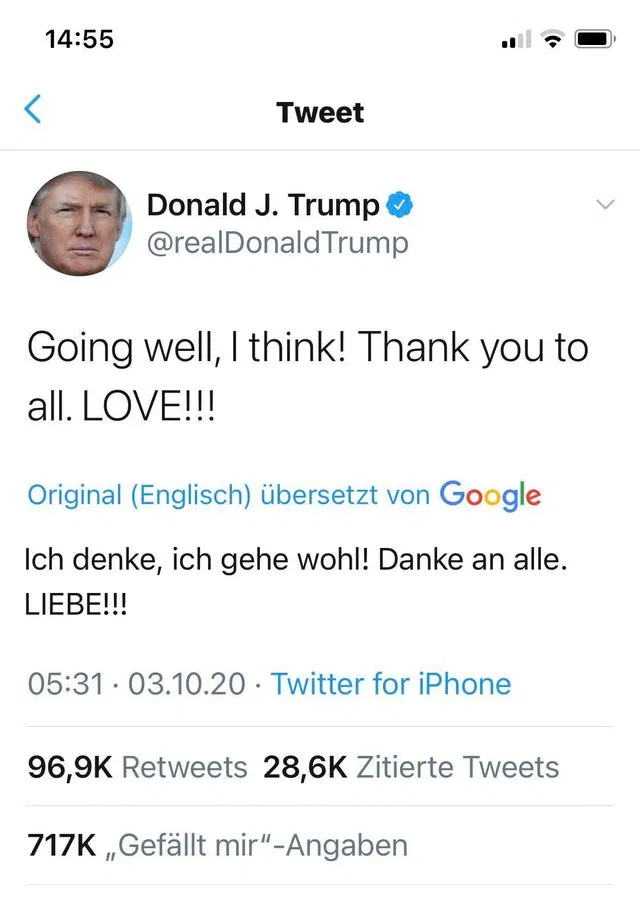640x908 pixels.
Task: Tap "Original (Englisch) übersetzt von" link
Action: click(x=229, y=495)
